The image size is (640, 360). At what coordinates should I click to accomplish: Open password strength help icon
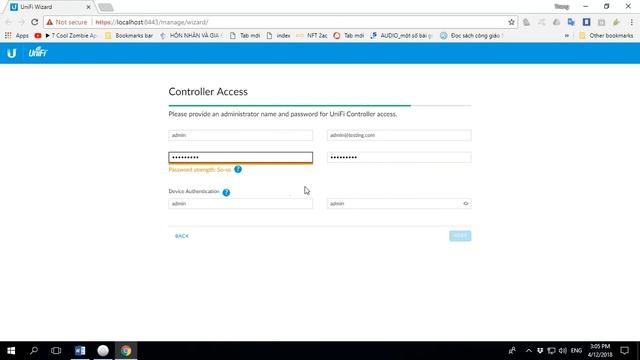coord(238,169)
